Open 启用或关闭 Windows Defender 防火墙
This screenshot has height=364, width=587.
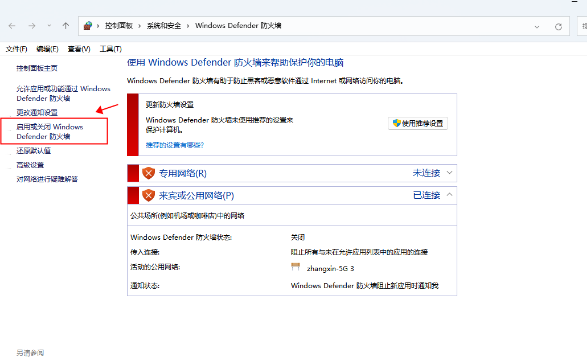(50, 131)
